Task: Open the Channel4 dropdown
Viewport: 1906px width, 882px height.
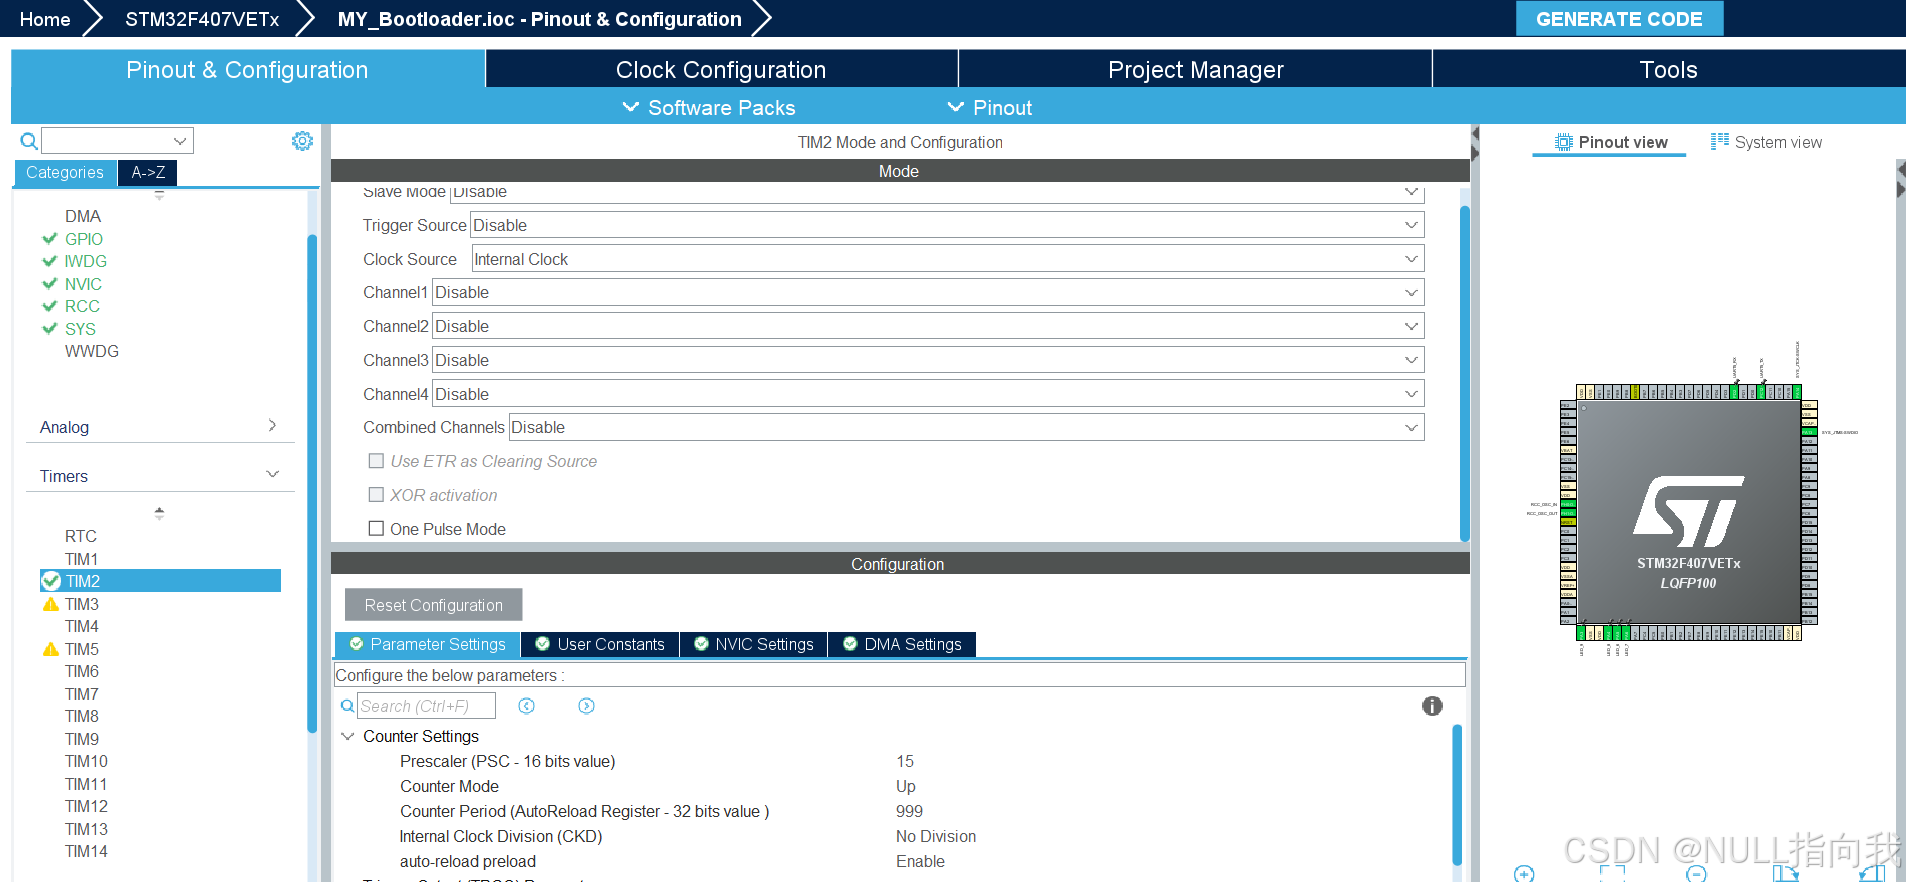Action: [x=928, y=394]
